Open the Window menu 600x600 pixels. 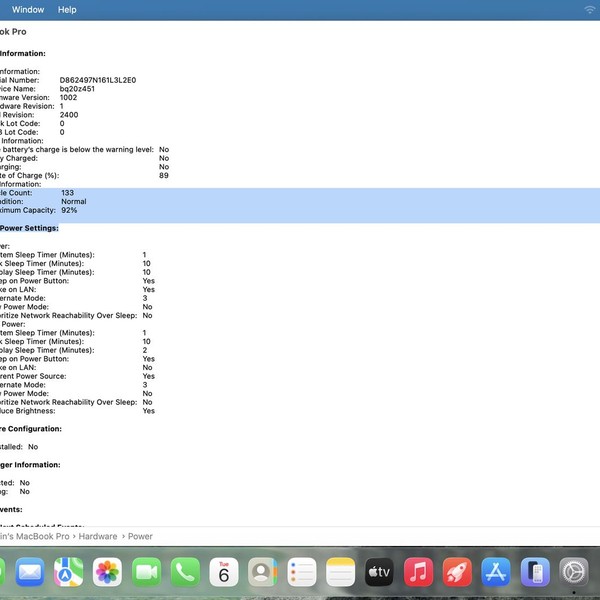27,10
